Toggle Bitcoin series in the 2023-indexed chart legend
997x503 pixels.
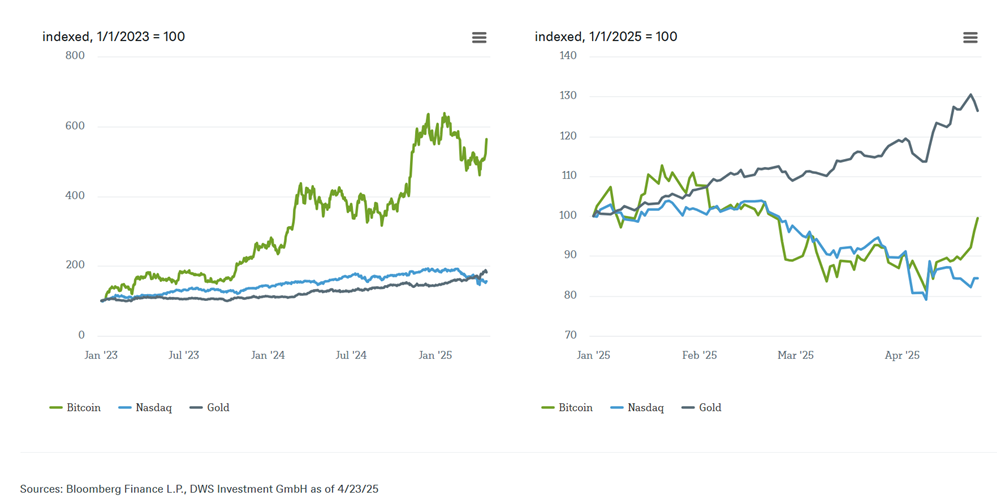pos(75,408)
